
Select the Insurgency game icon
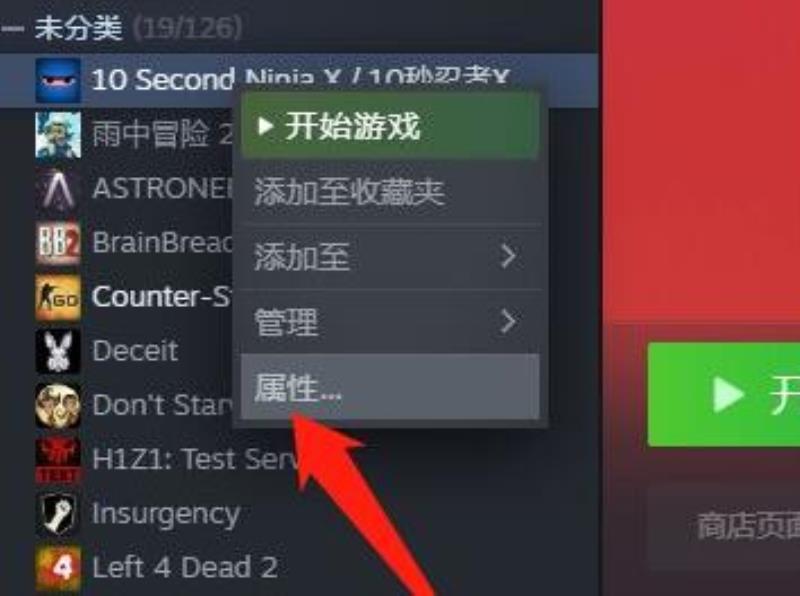coord(58,514)
